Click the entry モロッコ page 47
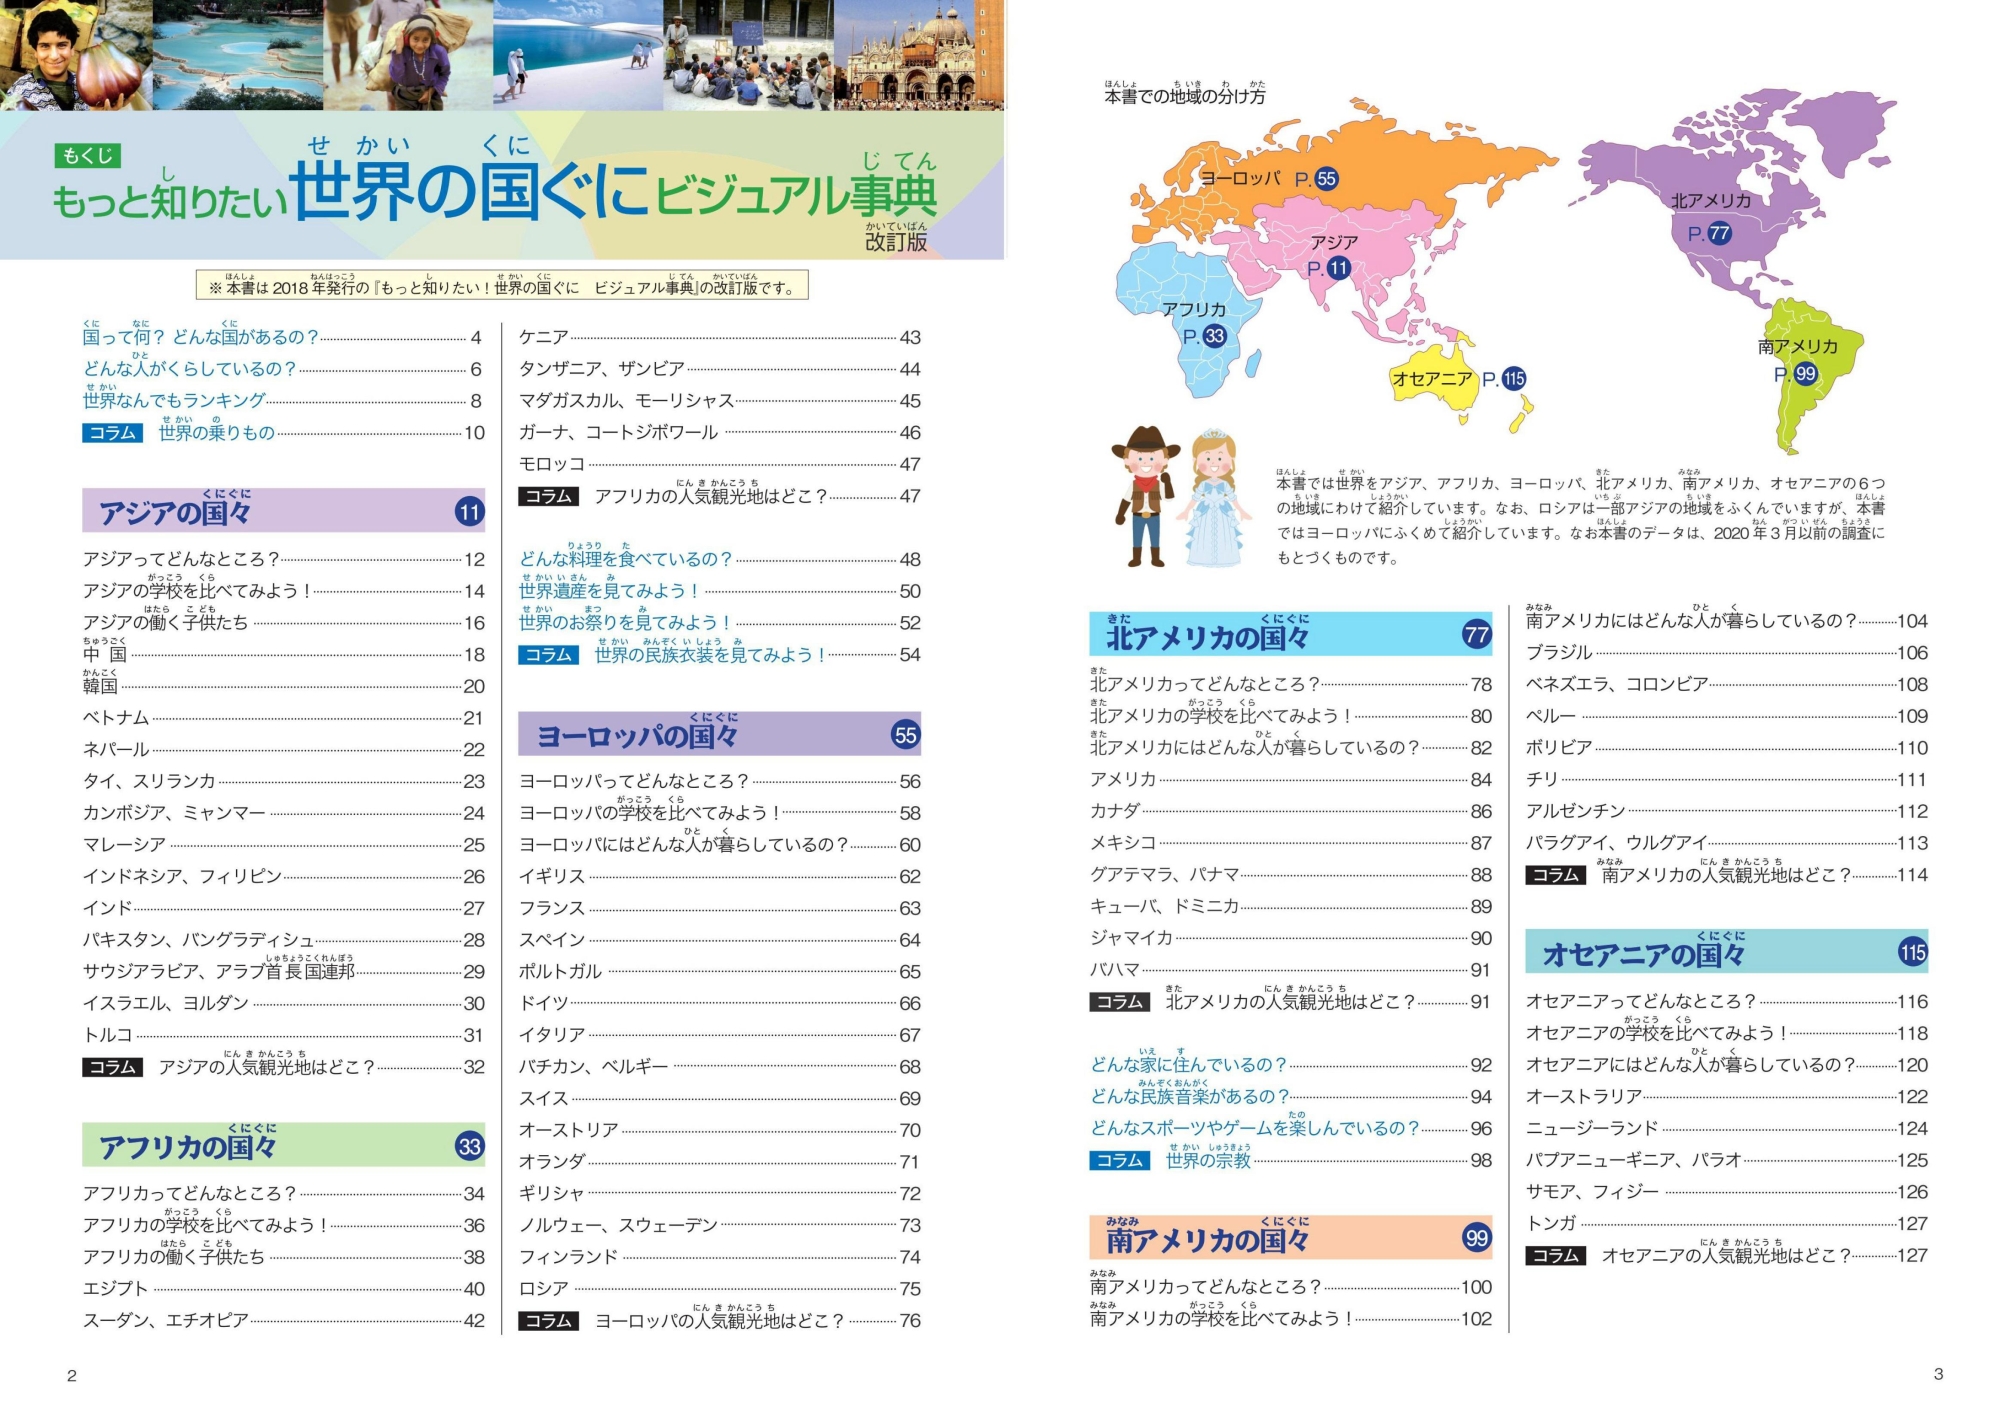The height and width of the screenshot is (1419, 2000). 719,464
